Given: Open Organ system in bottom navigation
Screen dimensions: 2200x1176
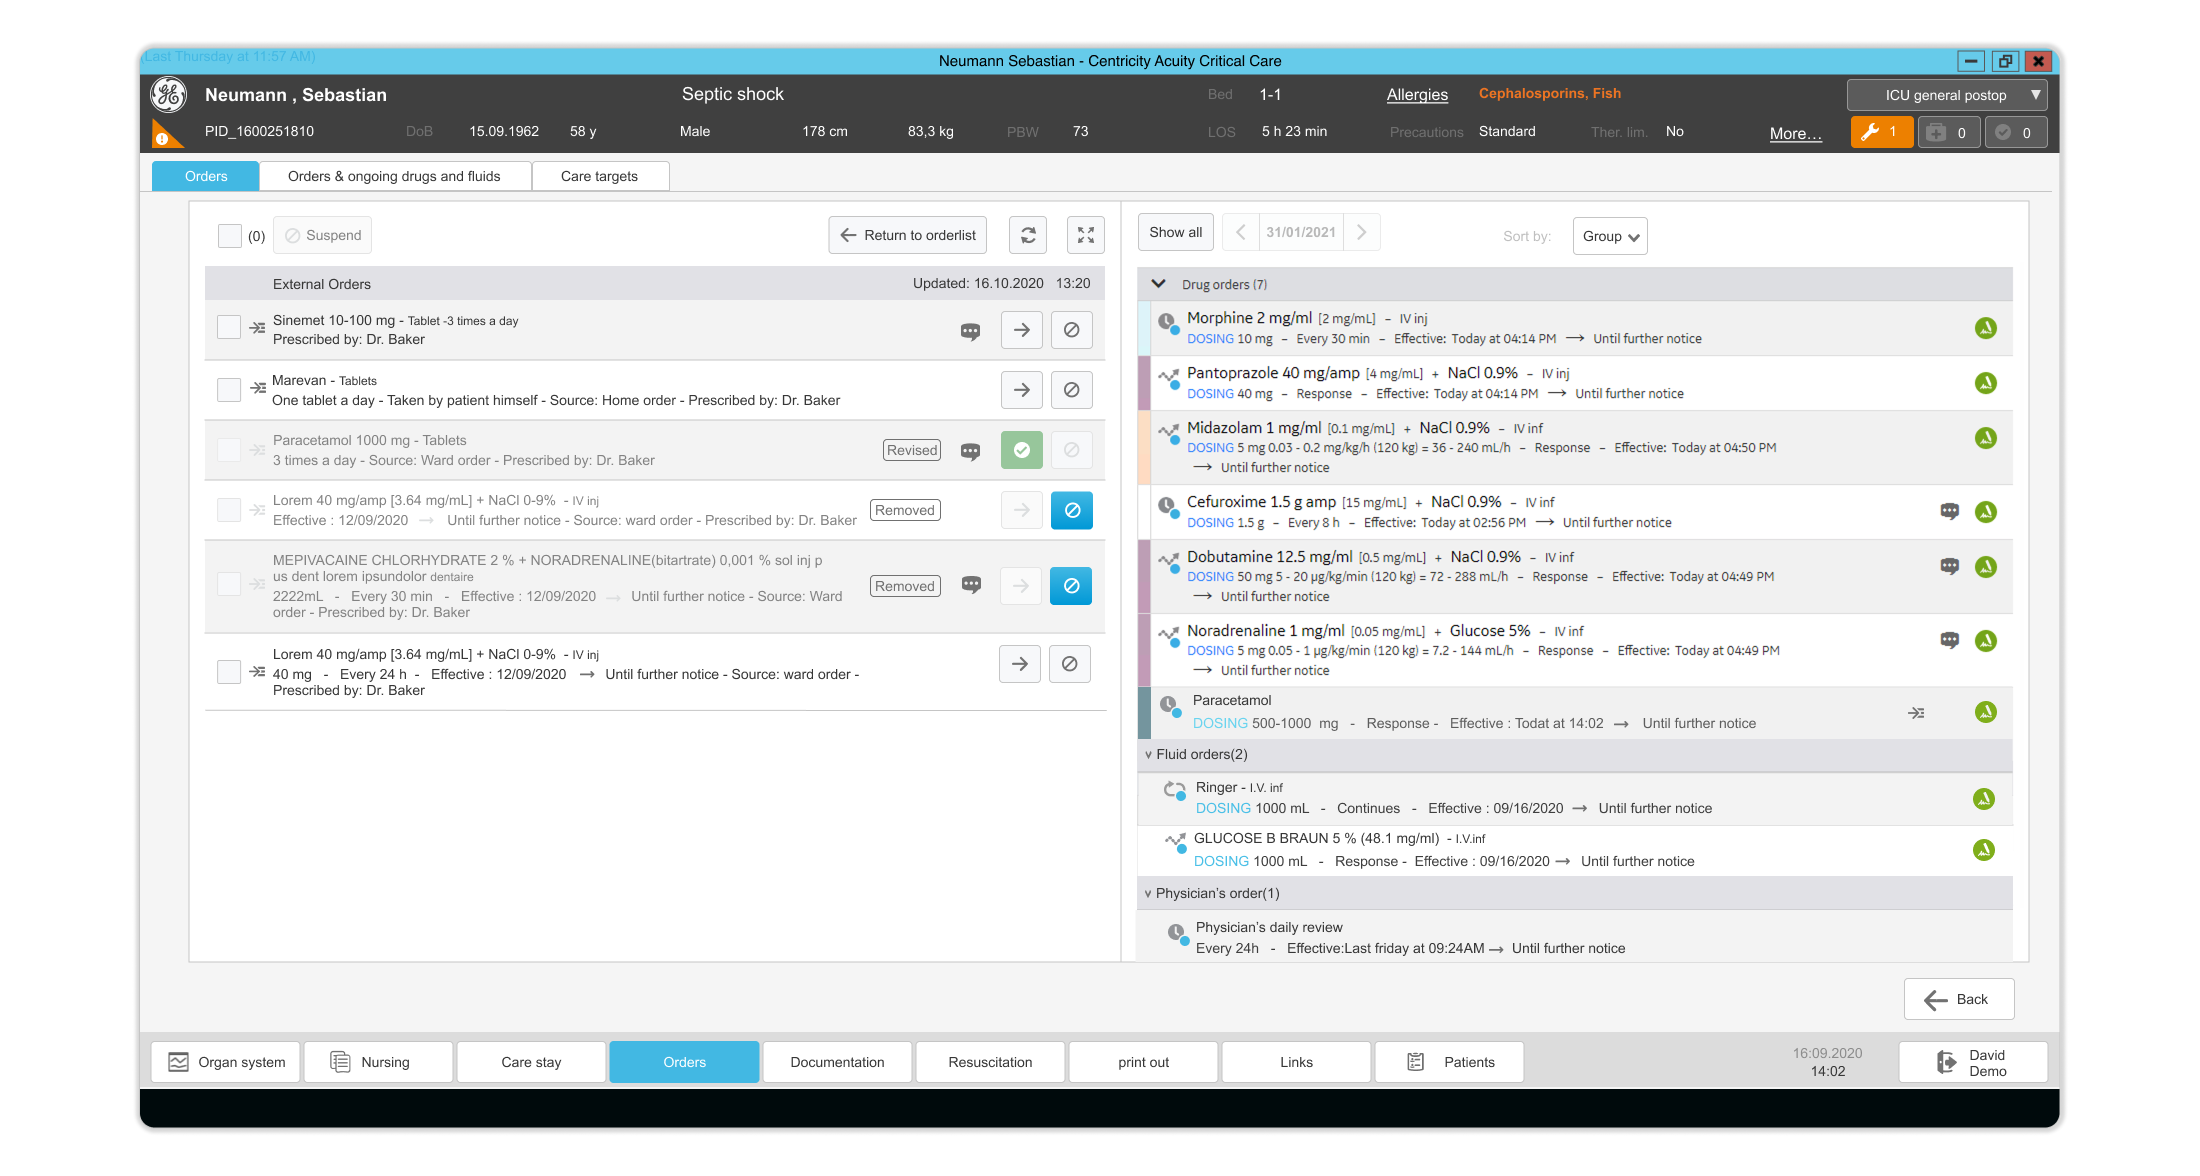Looking at the screenshot, I should point(227,1062).
